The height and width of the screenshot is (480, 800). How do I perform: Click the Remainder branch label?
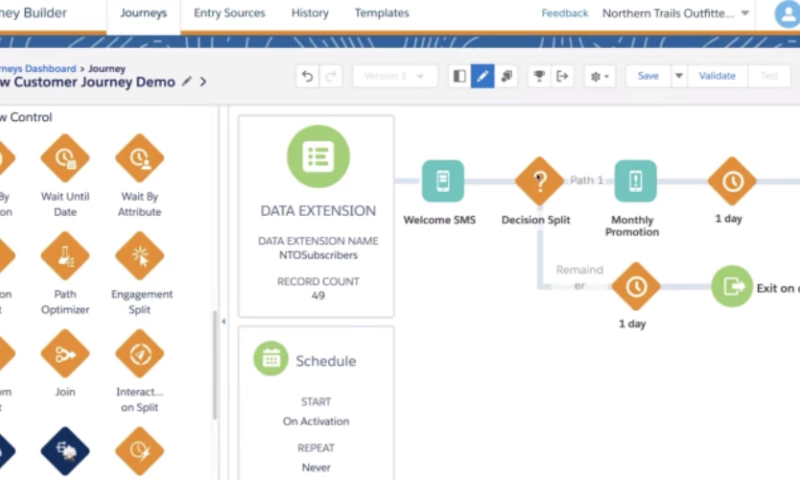[579, 277]
